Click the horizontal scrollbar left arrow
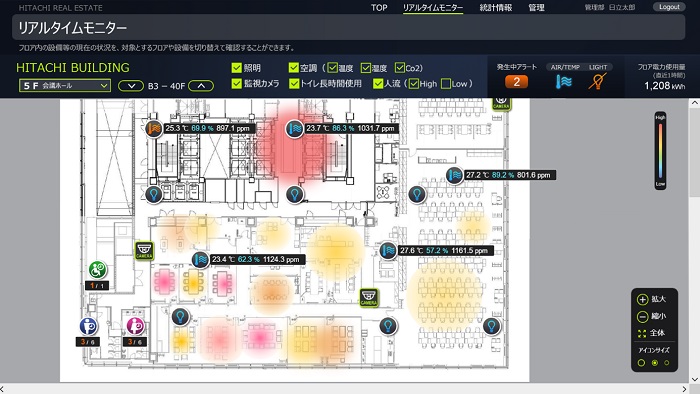The height and width of the screenshot is (394, 700). 3,389
